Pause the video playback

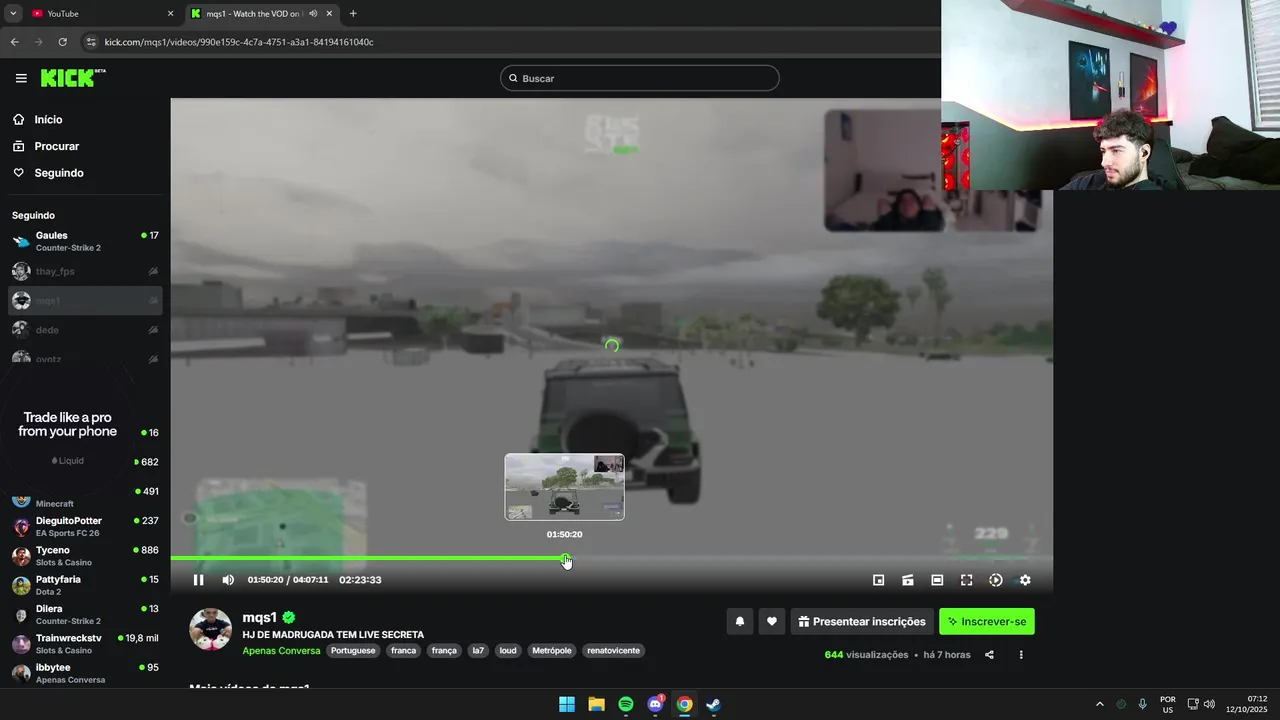[x=198, y=580]
